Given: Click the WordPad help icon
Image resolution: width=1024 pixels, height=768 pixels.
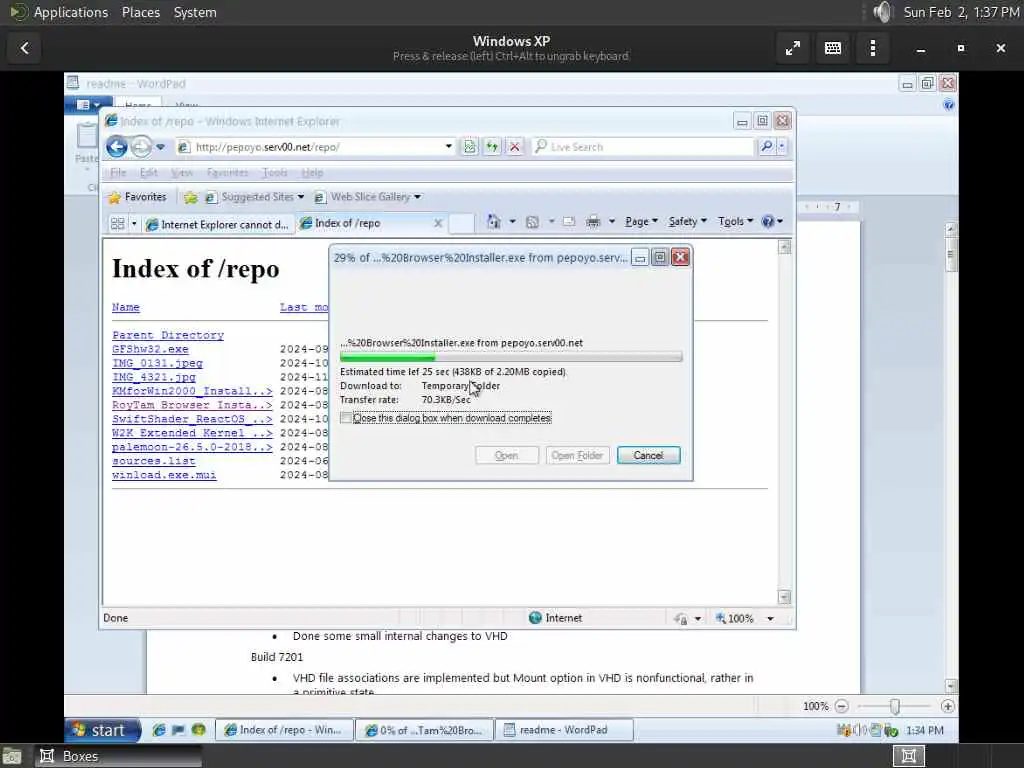Looking at the screenshot, I should pos(948,104).
